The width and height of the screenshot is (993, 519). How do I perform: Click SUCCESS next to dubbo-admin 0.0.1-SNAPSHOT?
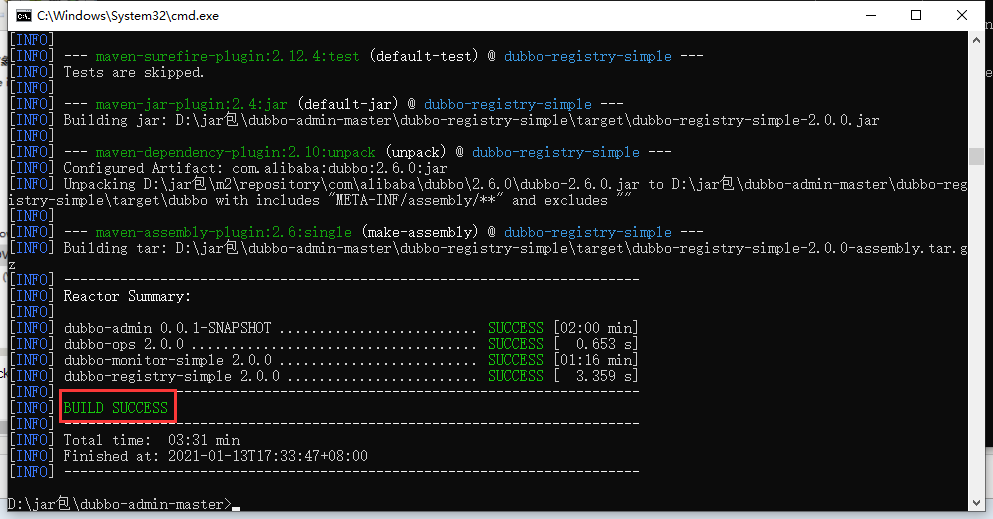click(x=515, y=328)
